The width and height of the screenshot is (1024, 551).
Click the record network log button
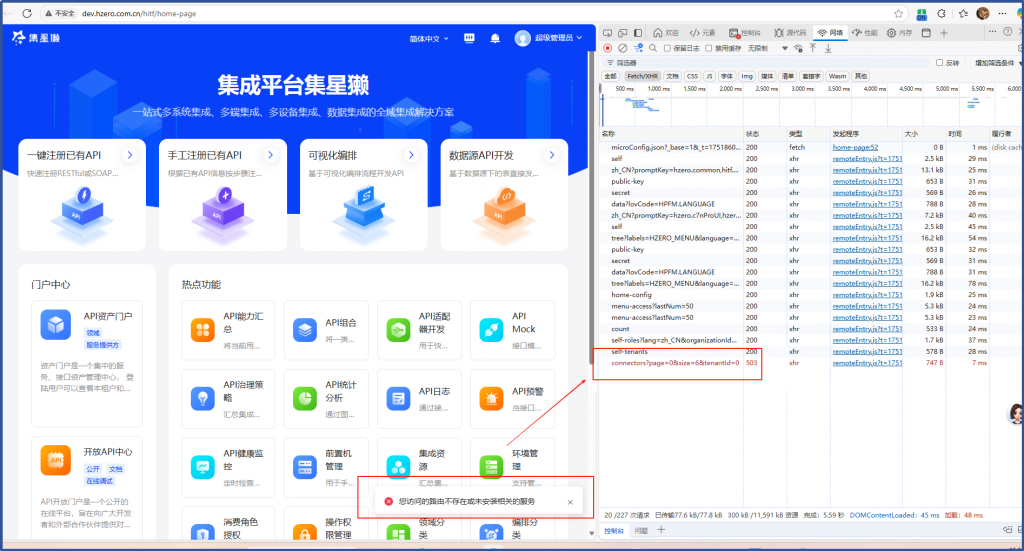click(607, 48)
